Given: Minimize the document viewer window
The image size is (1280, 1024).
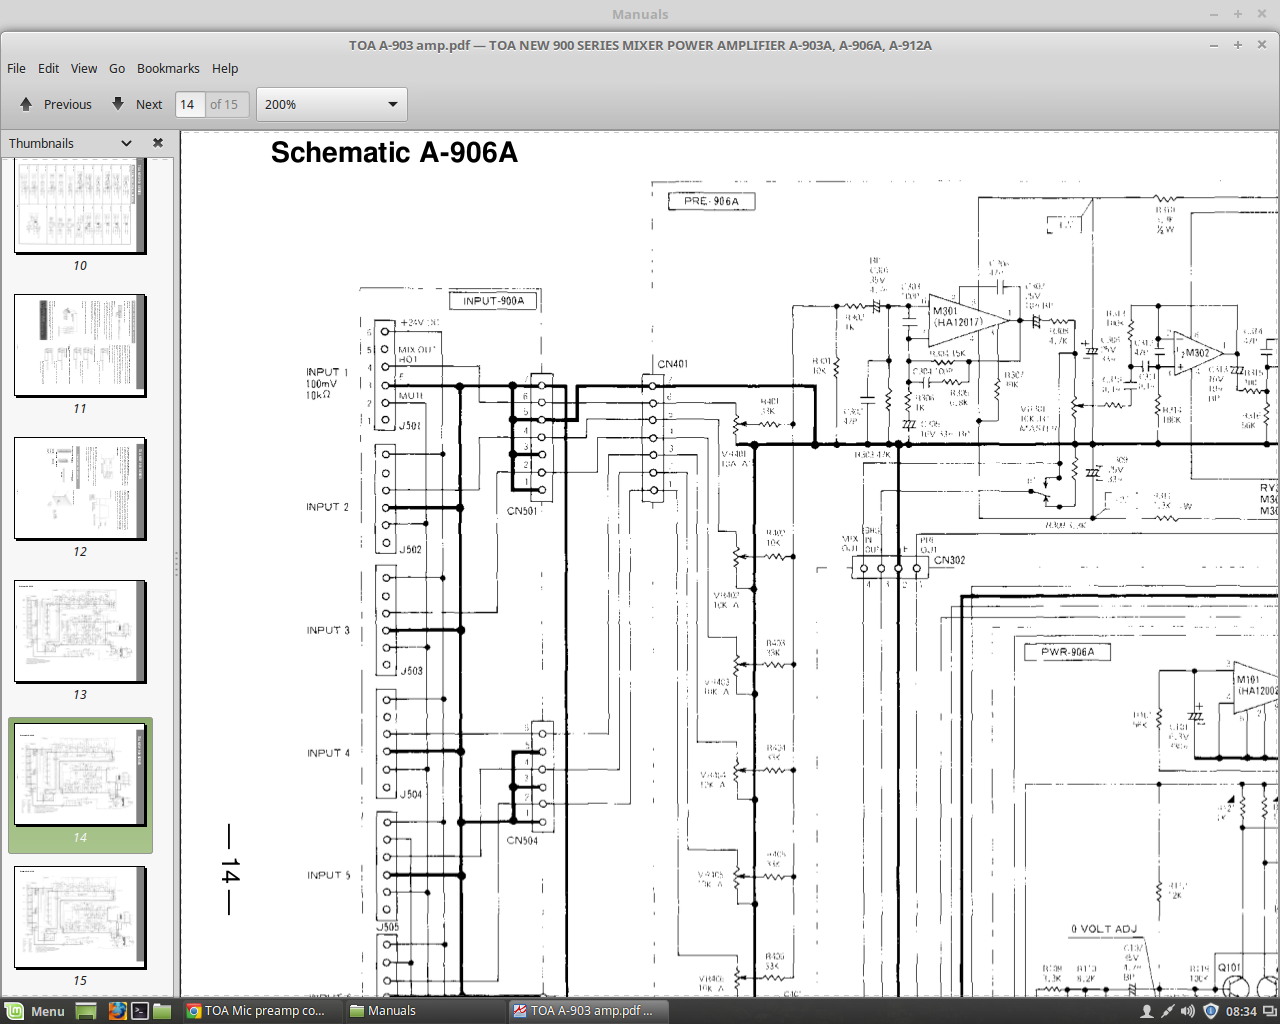Looking at the screenshot, I should [1214, 45].
